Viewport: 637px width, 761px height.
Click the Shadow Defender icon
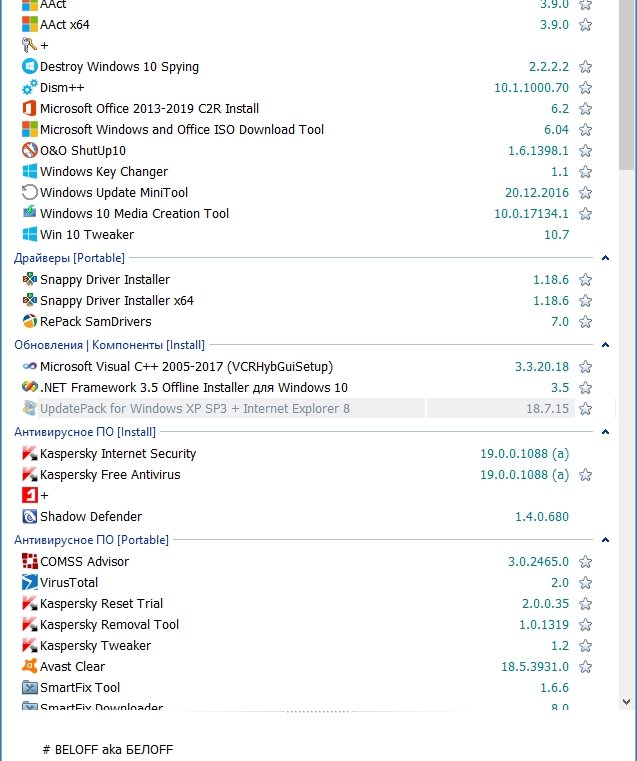30,516
